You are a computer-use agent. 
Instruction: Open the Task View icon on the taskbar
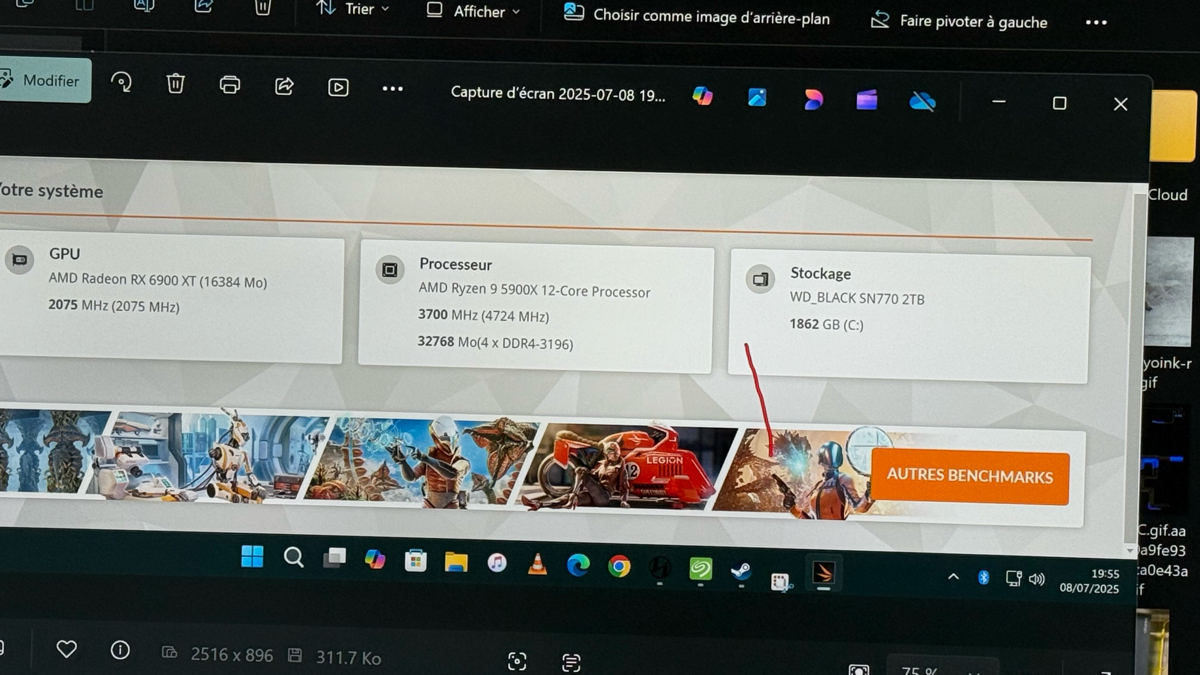point(334,558)
